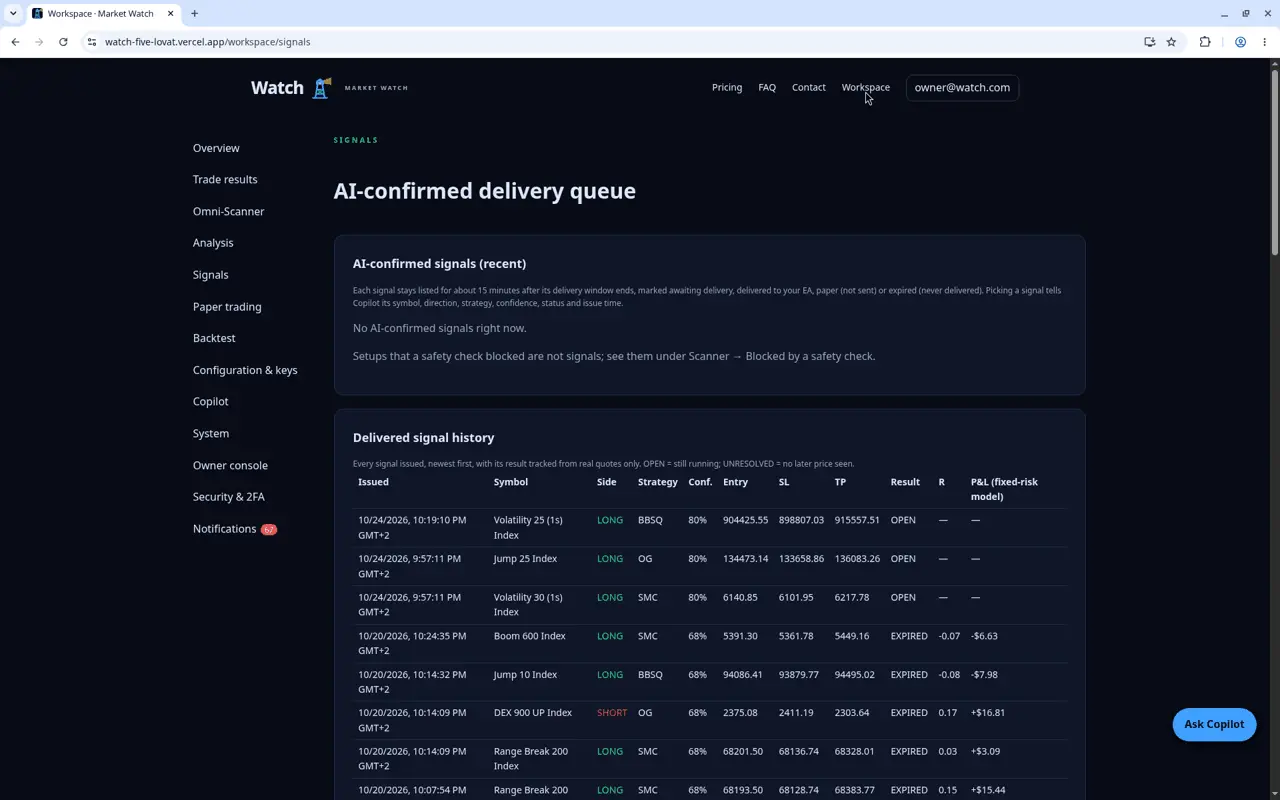Screen dimensions: 1280x800
Task: Open the FAQ page
Action: (x=767, y=88)
